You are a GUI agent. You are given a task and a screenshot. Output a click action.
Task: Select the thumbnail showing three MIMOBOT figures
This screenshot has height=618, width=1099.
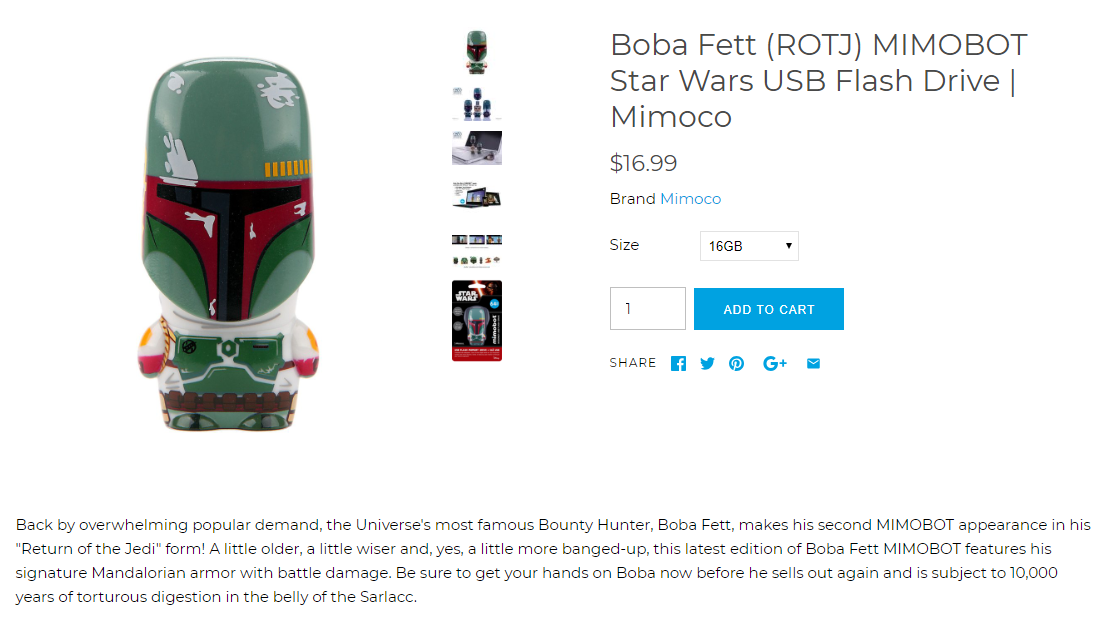click(477, 103)
